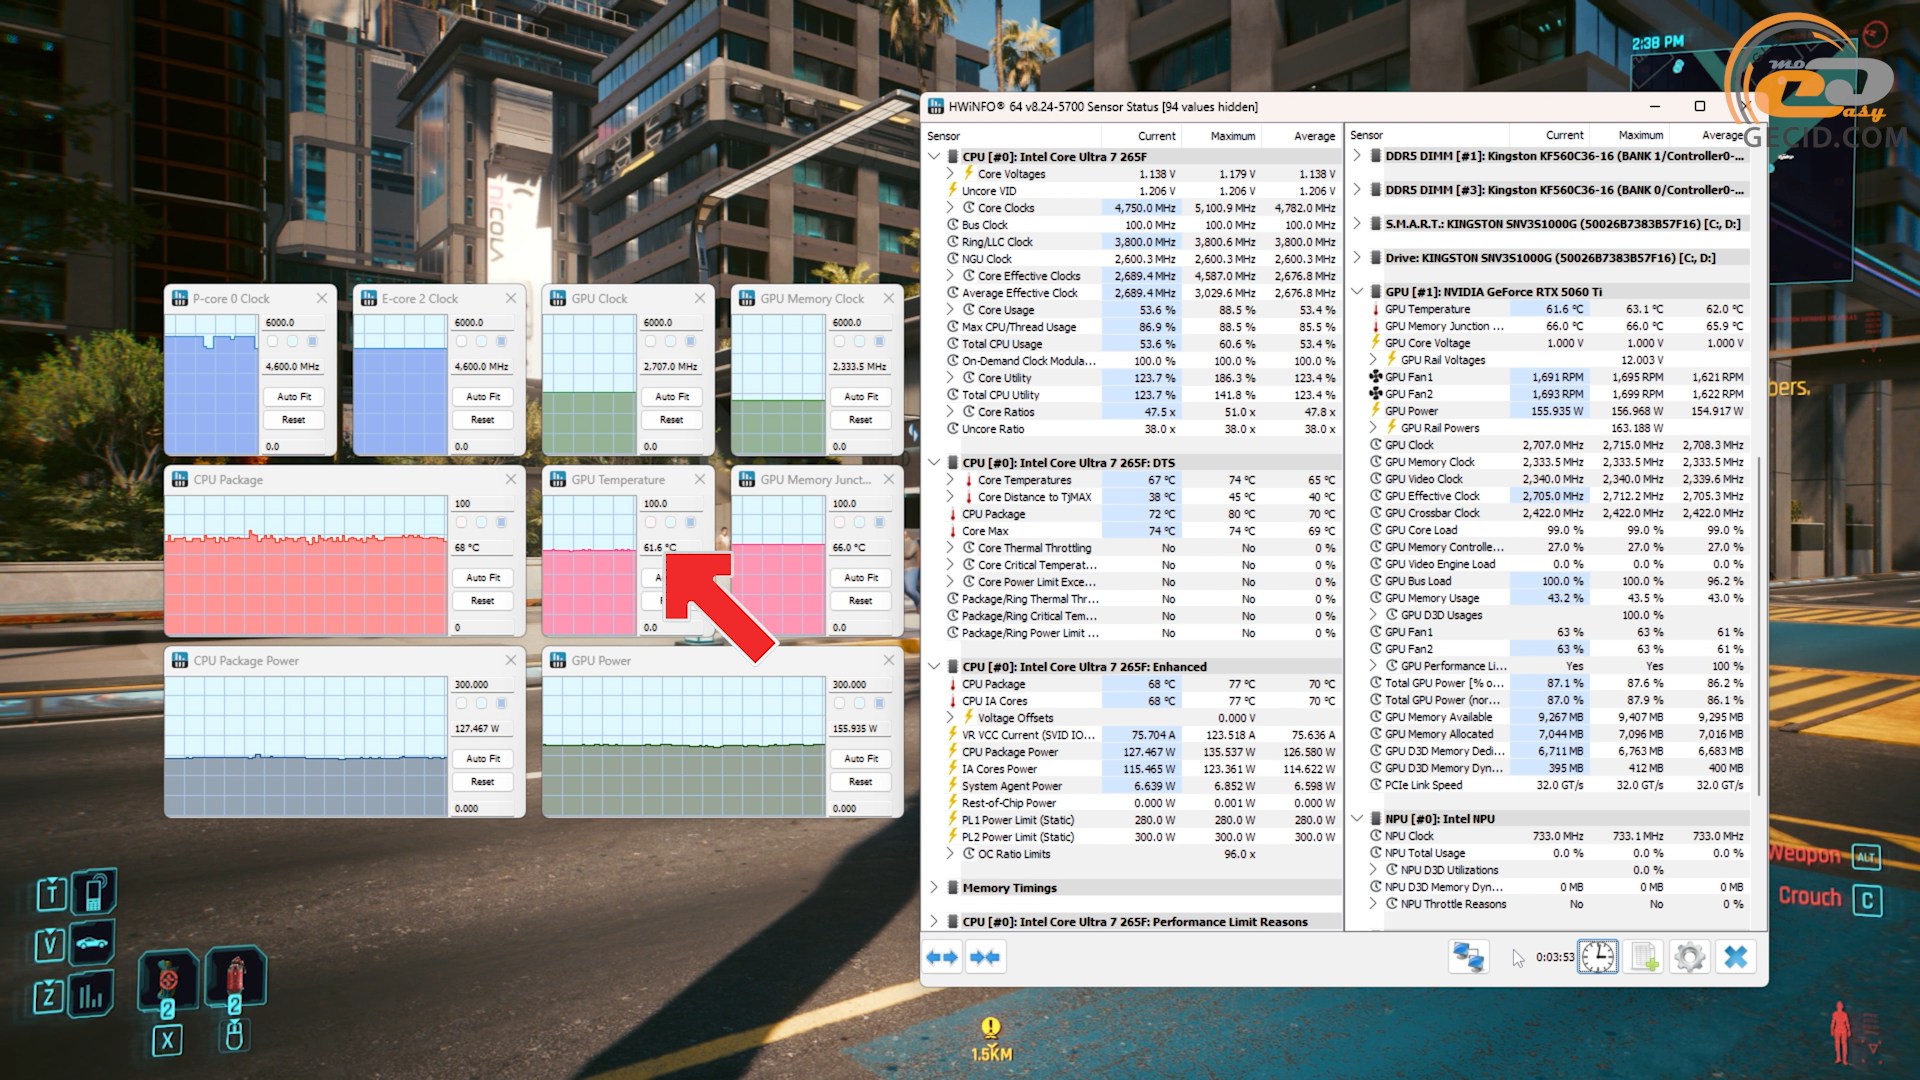Click the CPU Package graph window icon

click(180, 479)
